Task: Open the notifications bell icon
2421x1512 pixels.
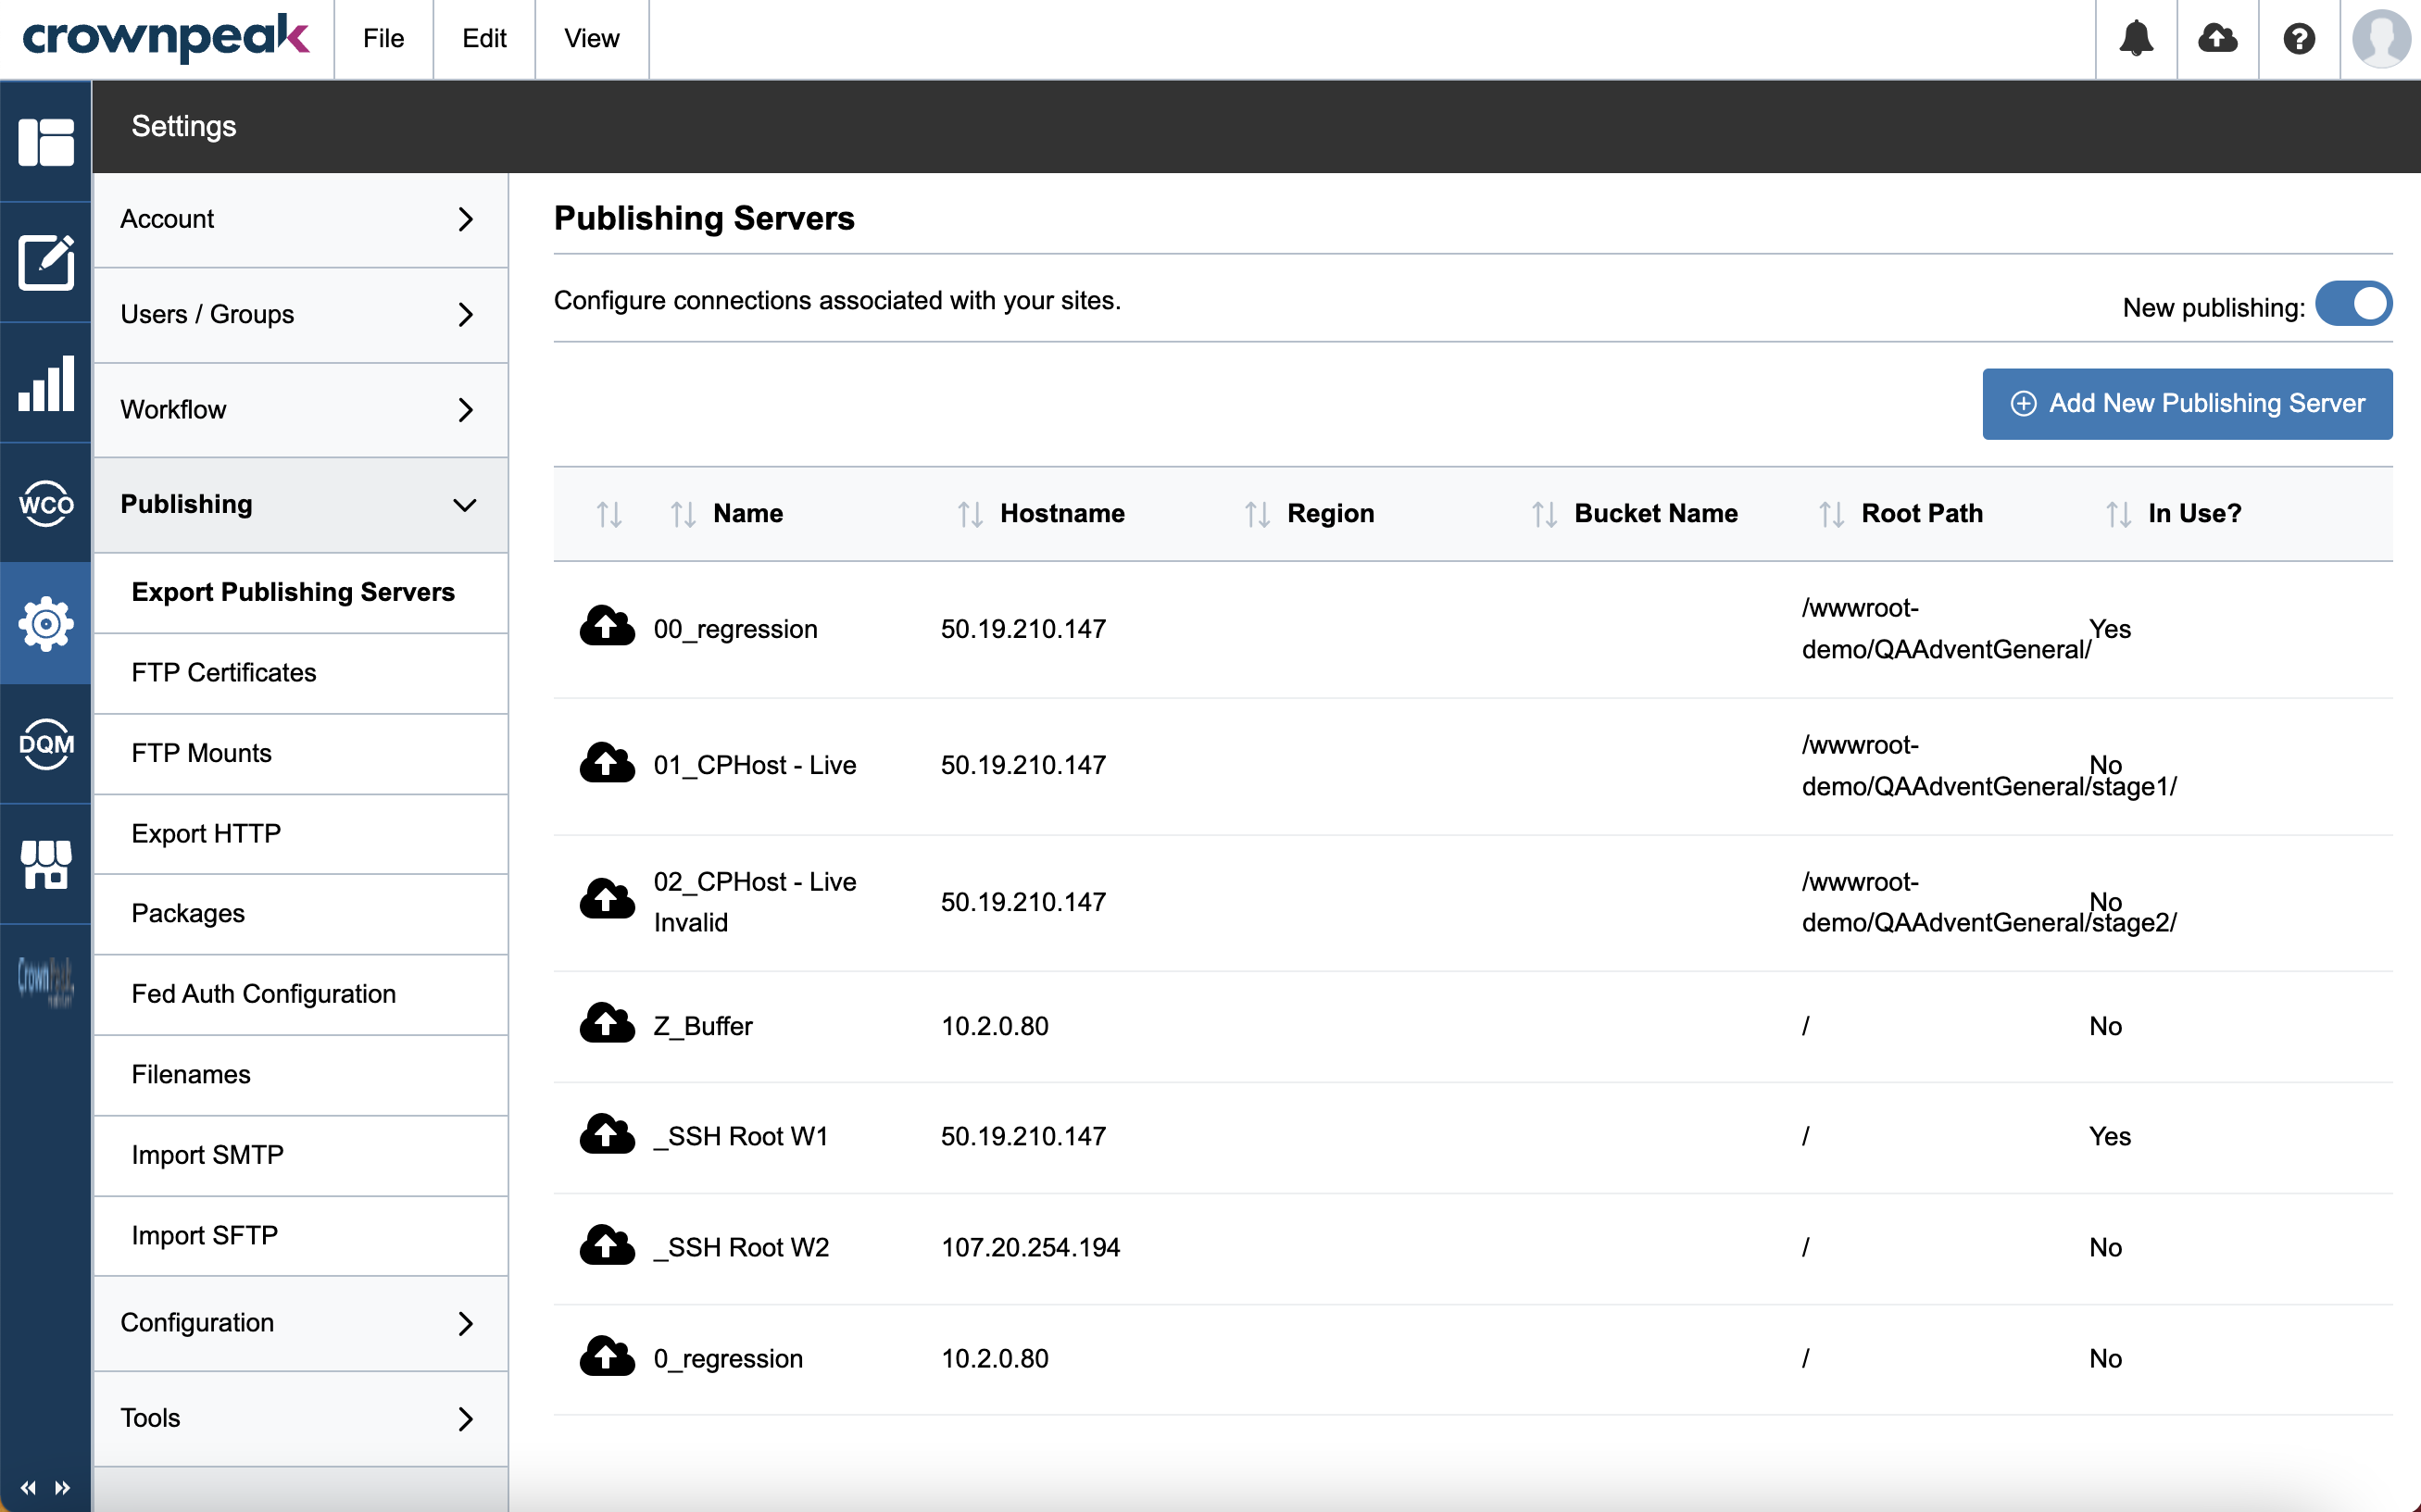Action: (x=2136, y=39)
